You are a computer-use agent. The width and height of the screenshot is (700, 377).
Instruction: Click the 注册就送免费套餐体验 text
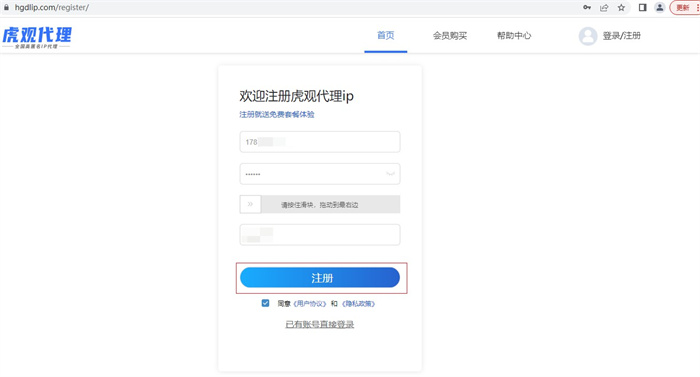tap(277, 114)
